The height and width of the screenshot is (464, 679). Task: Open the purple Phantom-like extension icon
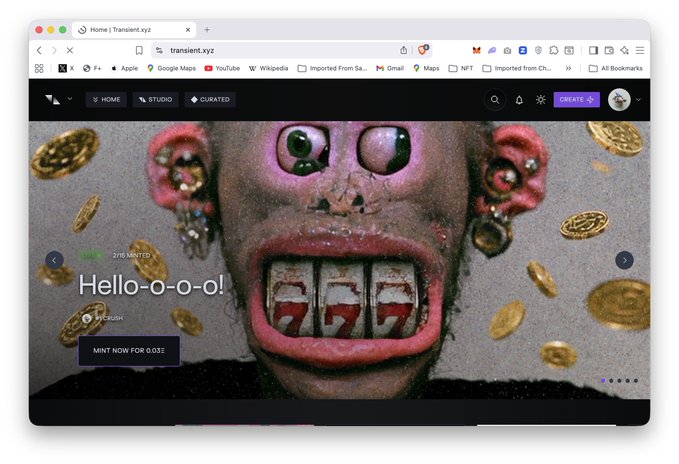(492, 51)
